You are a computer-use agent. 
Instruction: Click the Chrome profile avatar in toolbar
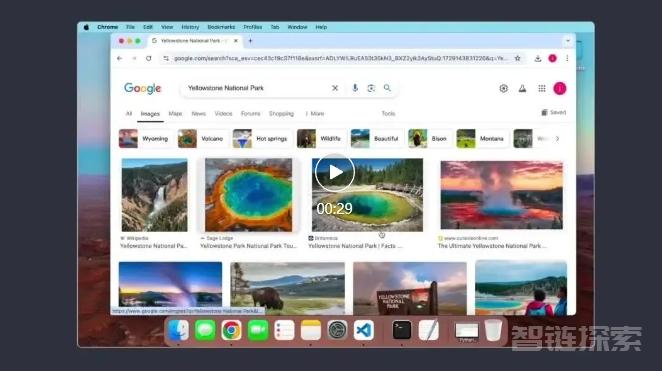point(552,58)
